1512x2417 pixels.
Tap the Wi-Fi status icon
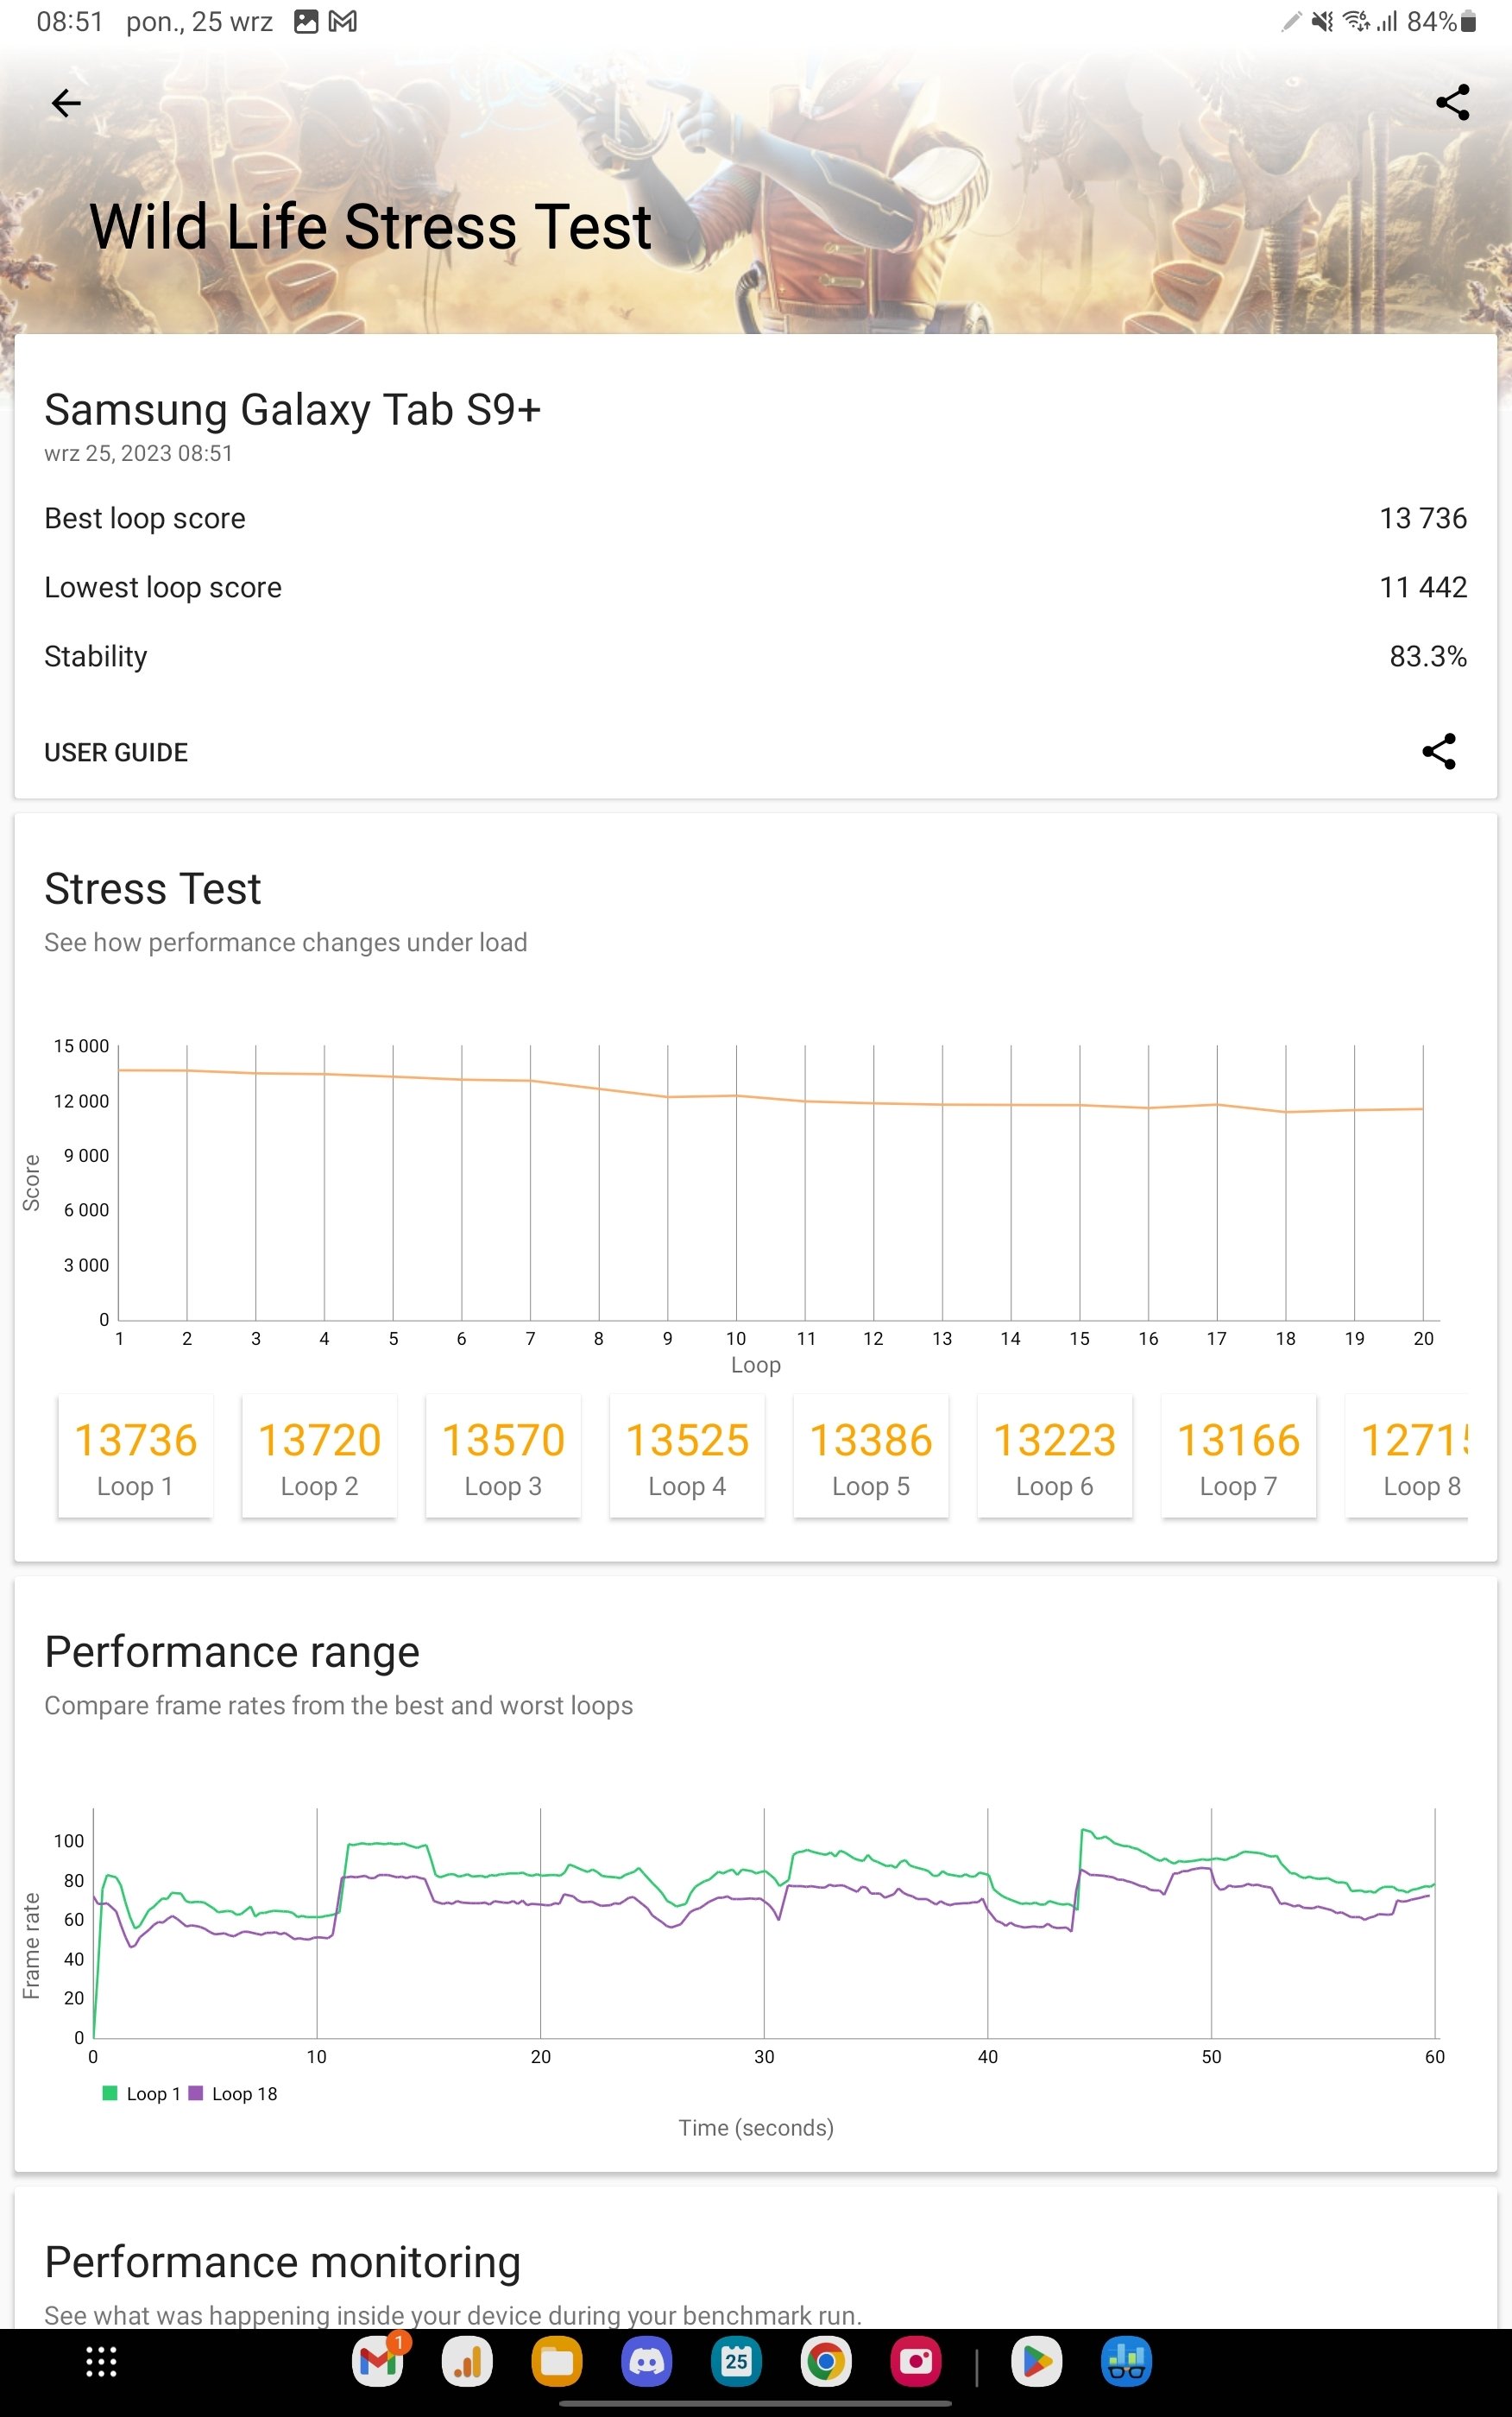pyautogui.click(x=1356, y=21)
